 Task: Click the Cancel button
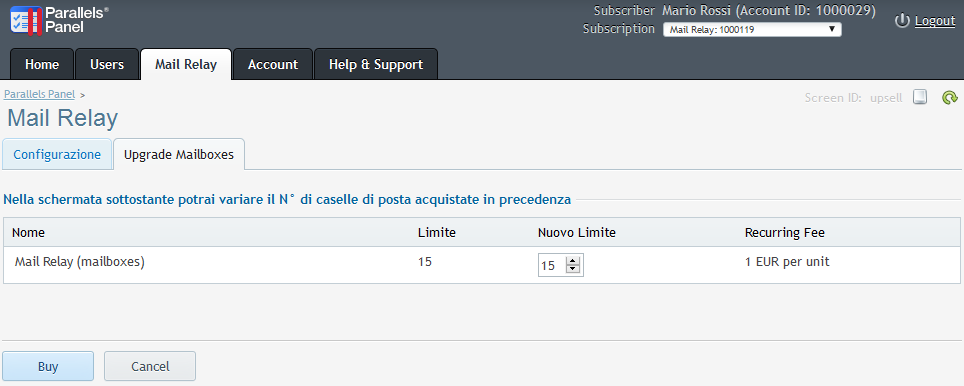150,366
